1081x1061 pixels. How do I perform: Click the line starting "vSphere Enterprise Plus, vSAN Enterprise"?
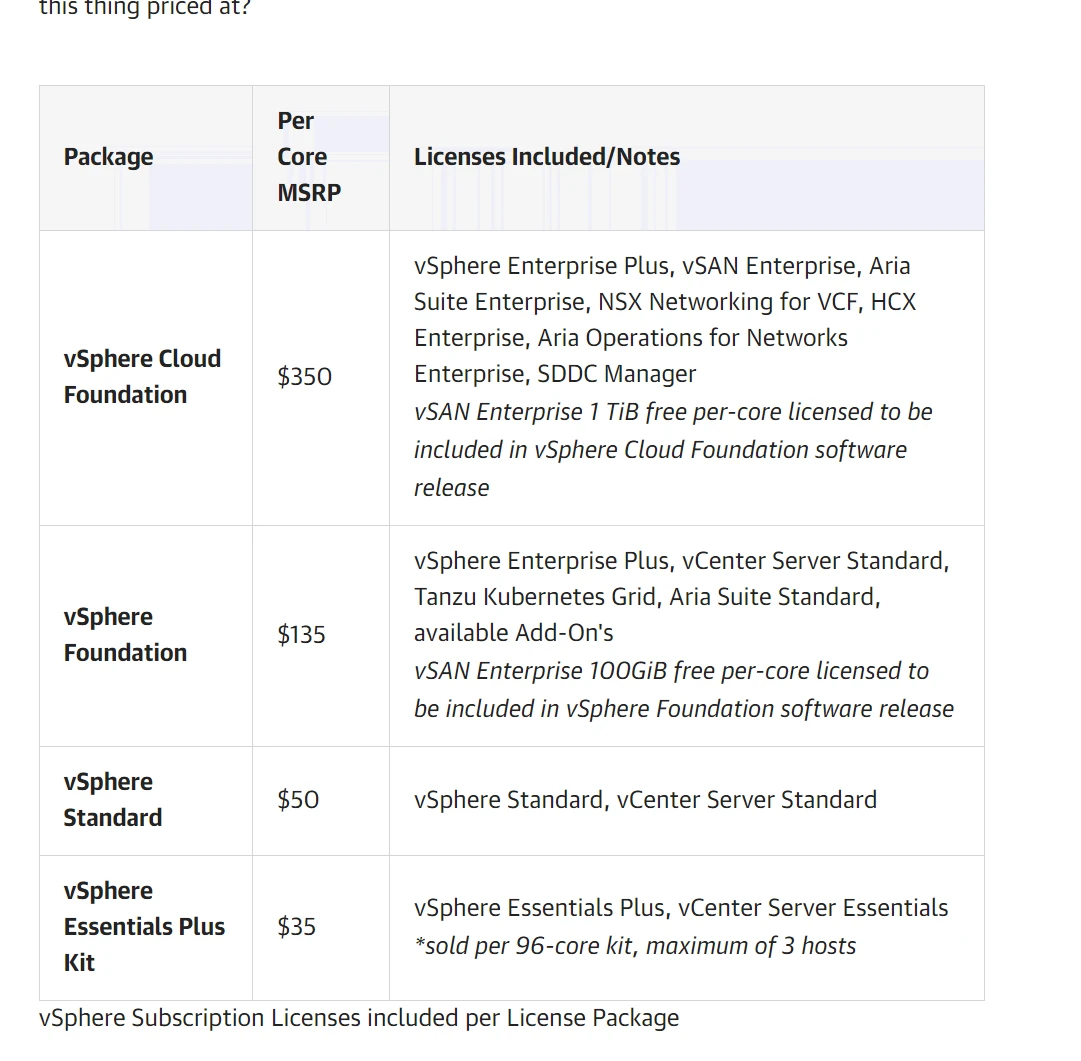(x=662, y=266)
